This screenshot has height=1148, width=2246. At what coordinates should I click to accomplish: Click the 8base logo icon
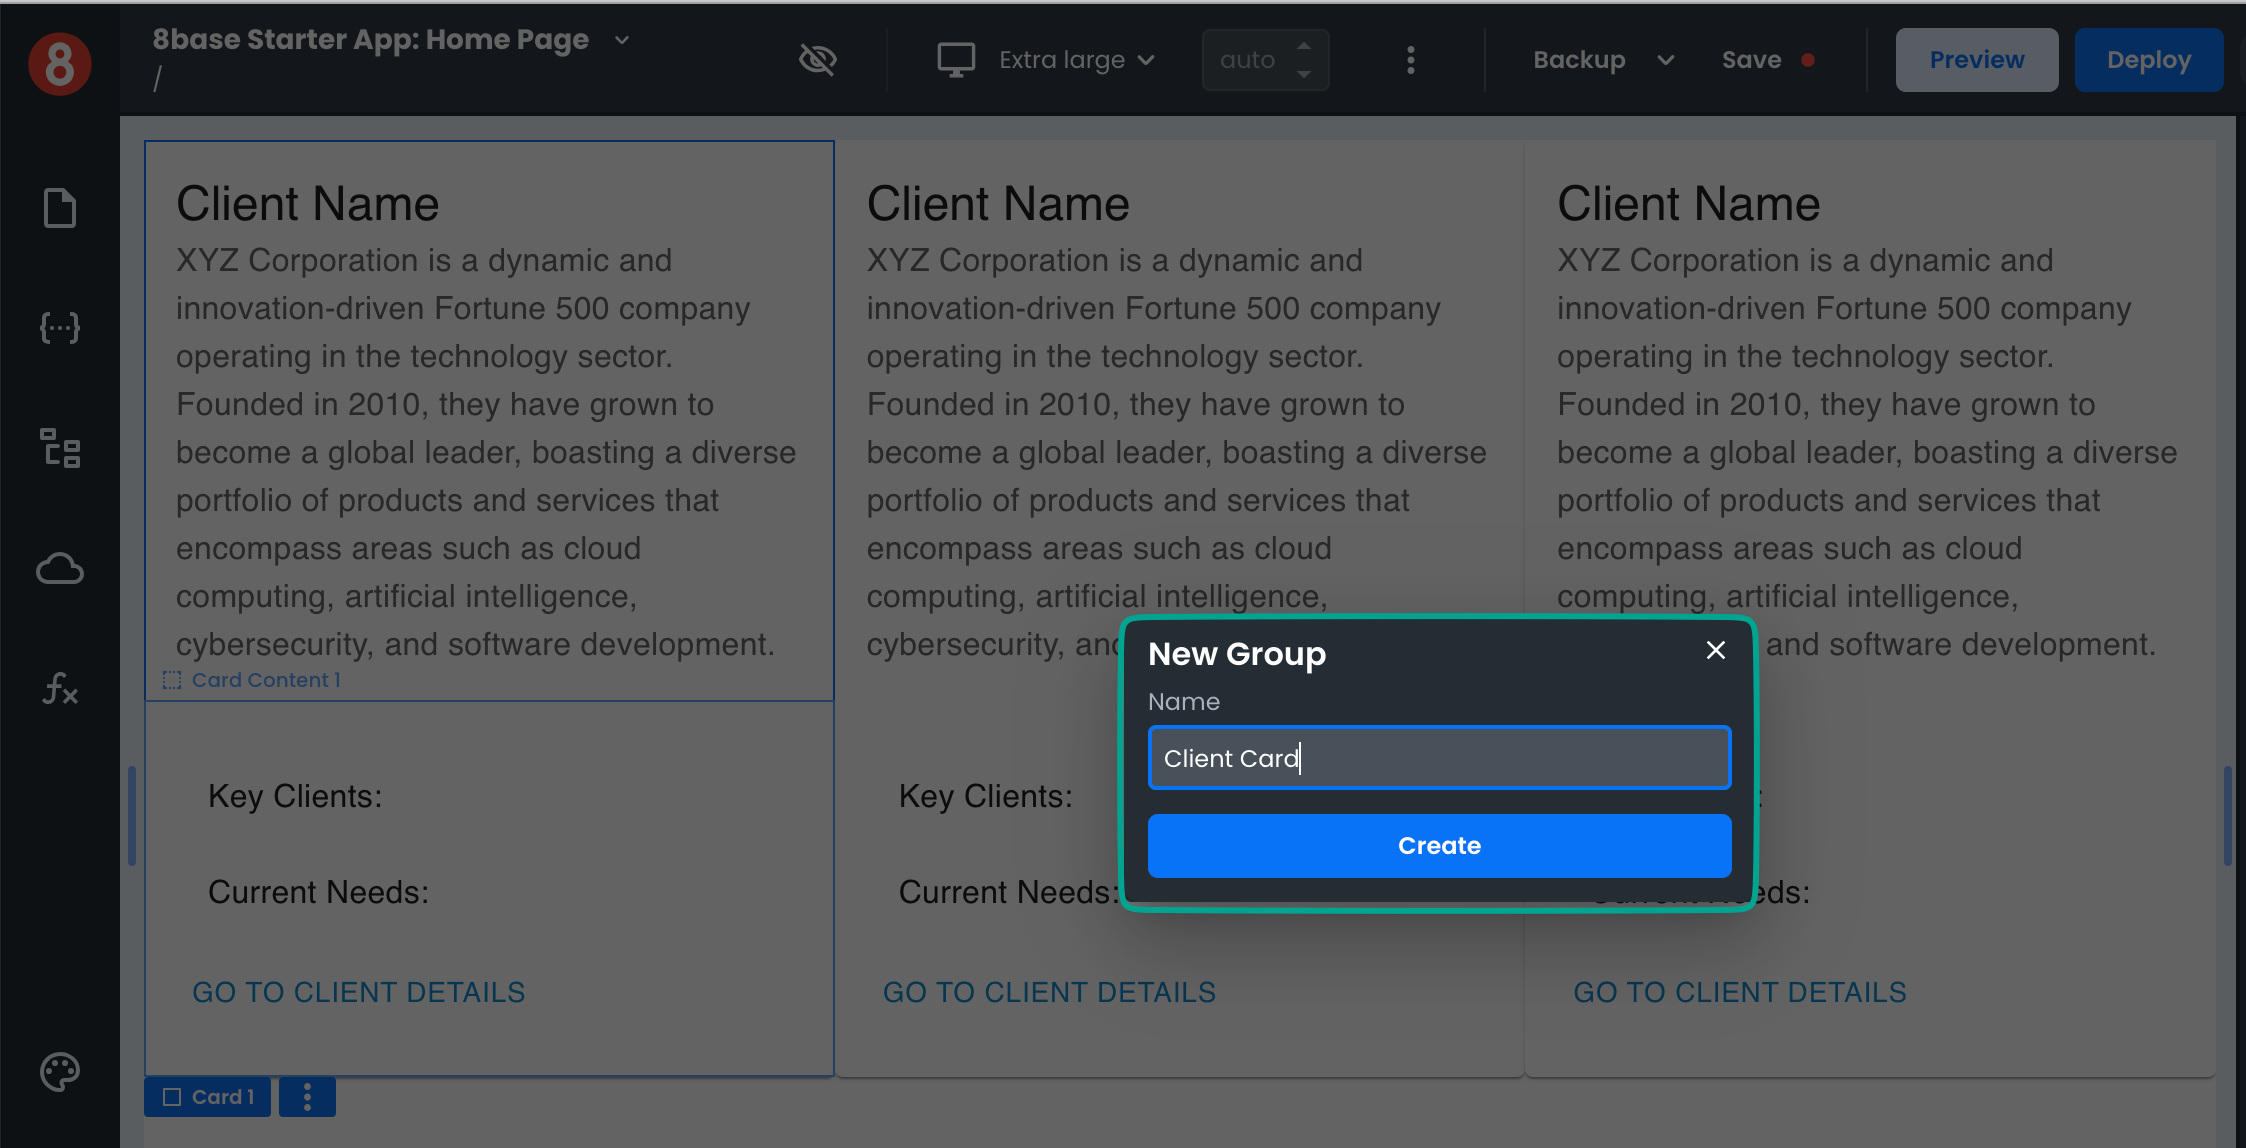click(x=59, y=62)
